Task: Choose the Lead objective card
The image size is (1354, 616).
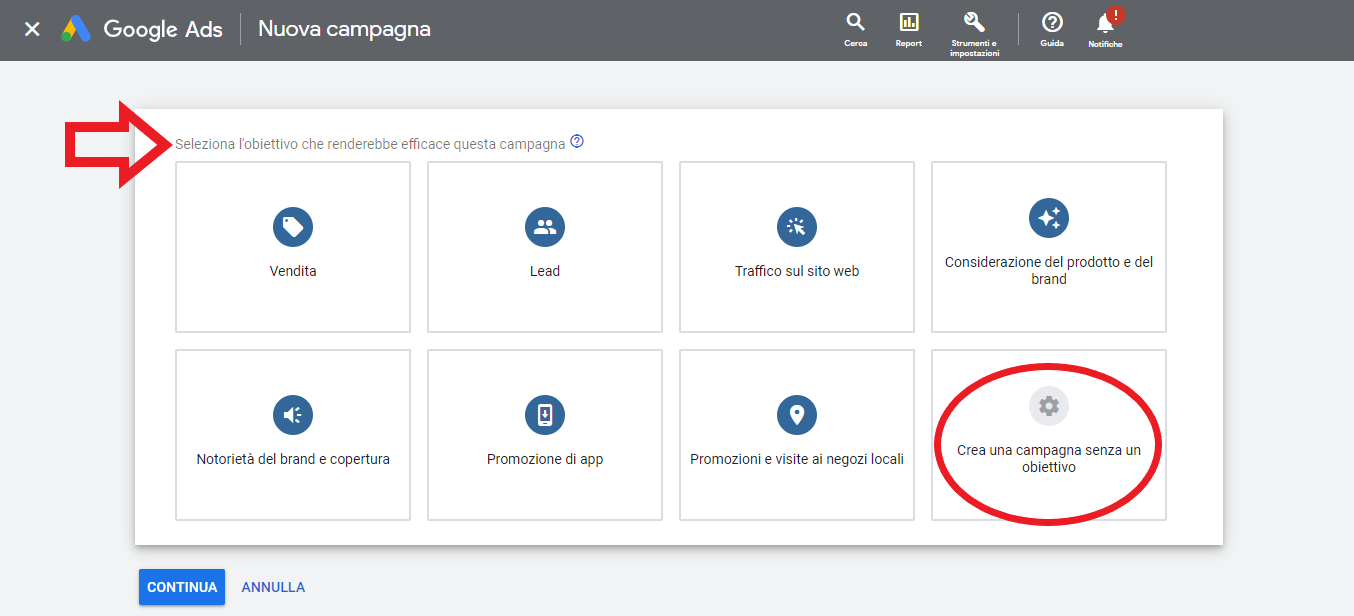Action: point(545,246)
